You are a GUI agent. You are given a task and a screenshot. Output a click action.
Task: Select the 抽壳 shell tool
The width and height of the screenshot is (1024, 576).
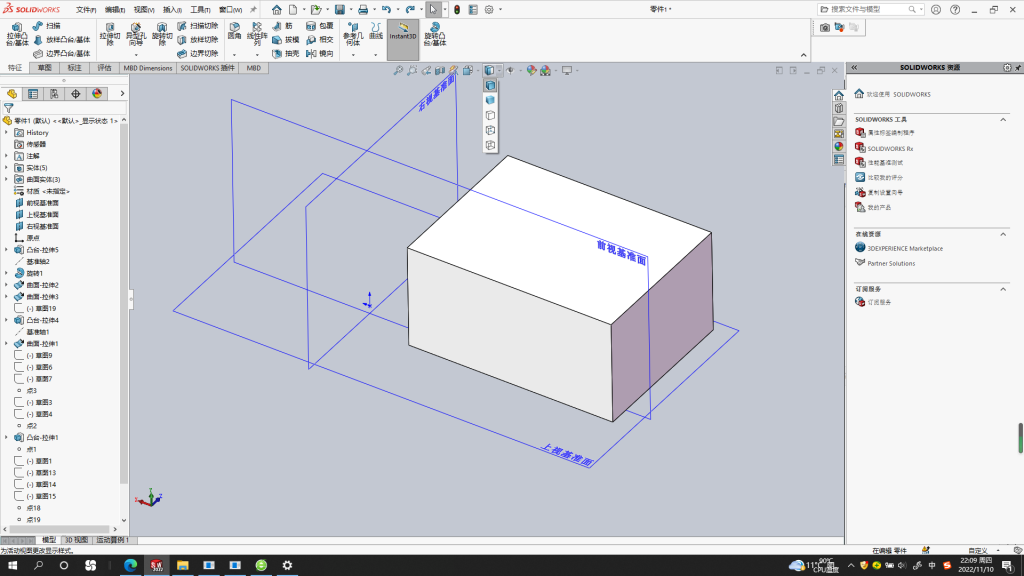click(x=285, y=54)
